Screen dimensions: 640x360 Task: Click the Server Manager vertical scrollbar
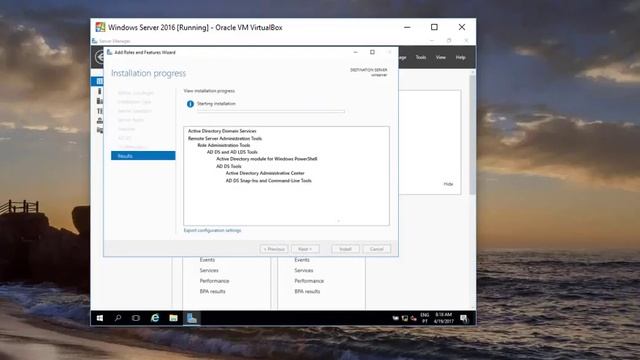point(473,135)
